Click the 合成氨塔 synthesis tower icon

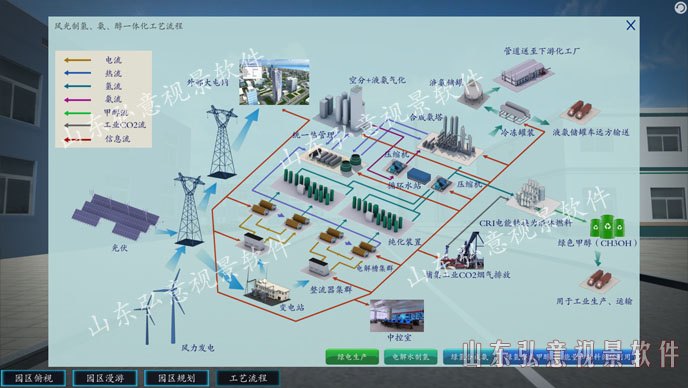pyautogui.click(x=450, y=139)
